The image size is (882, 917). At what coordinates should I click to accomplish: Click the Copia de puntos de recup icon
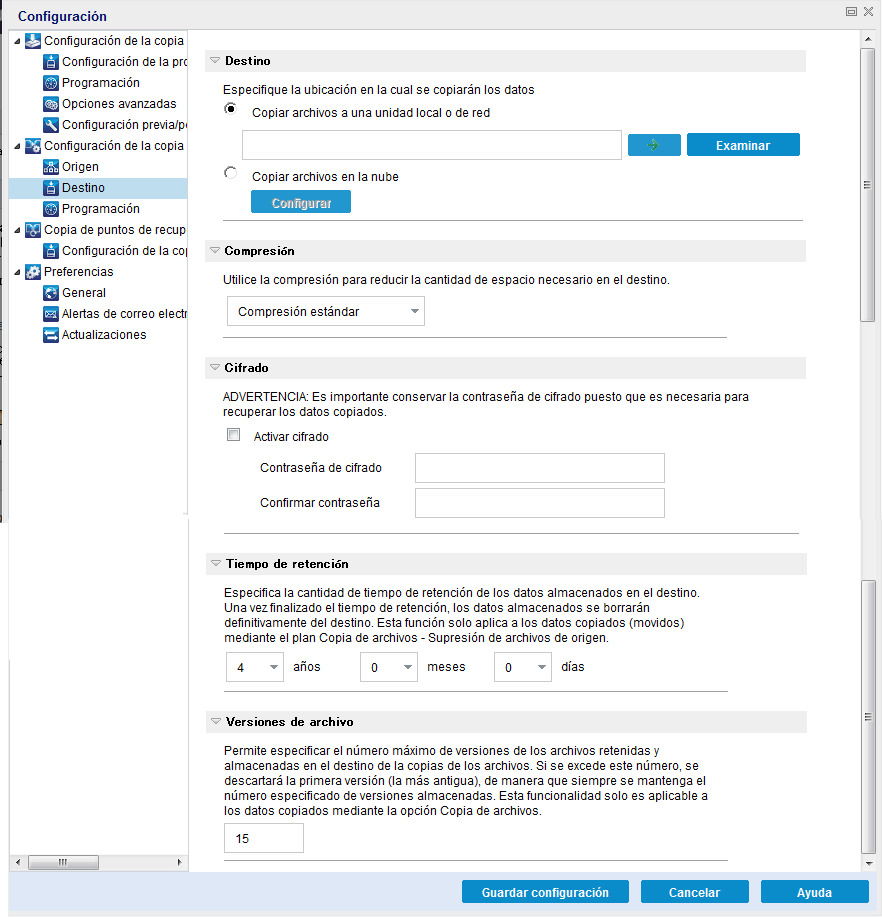pos(33,230)
